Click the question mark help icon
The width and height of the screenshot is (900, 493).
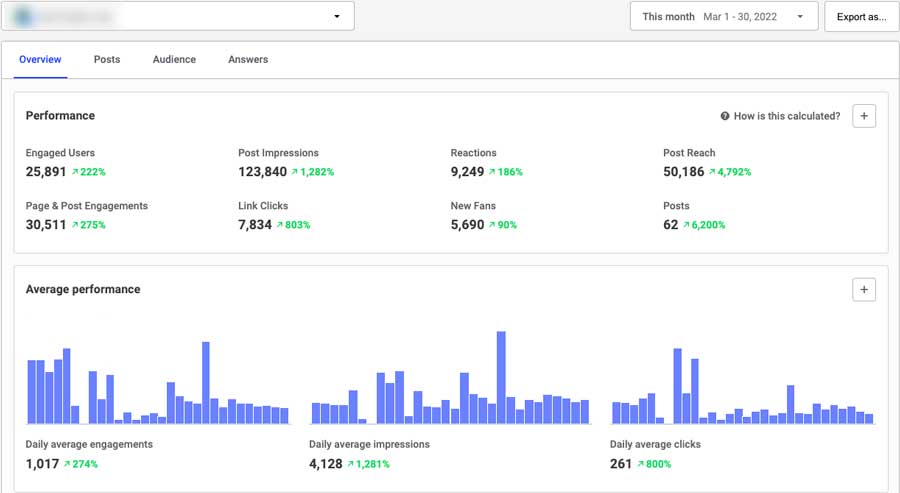[x=725, y=116]
